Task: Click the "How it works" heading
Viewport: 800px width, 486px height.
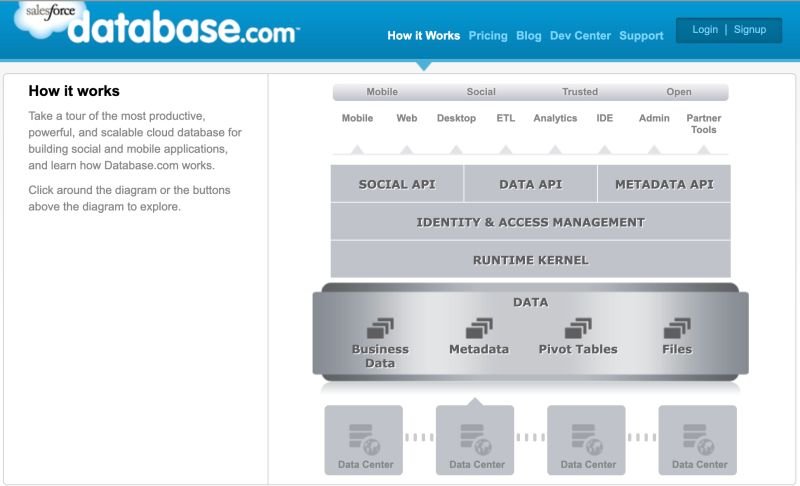Action: point(74,91)
